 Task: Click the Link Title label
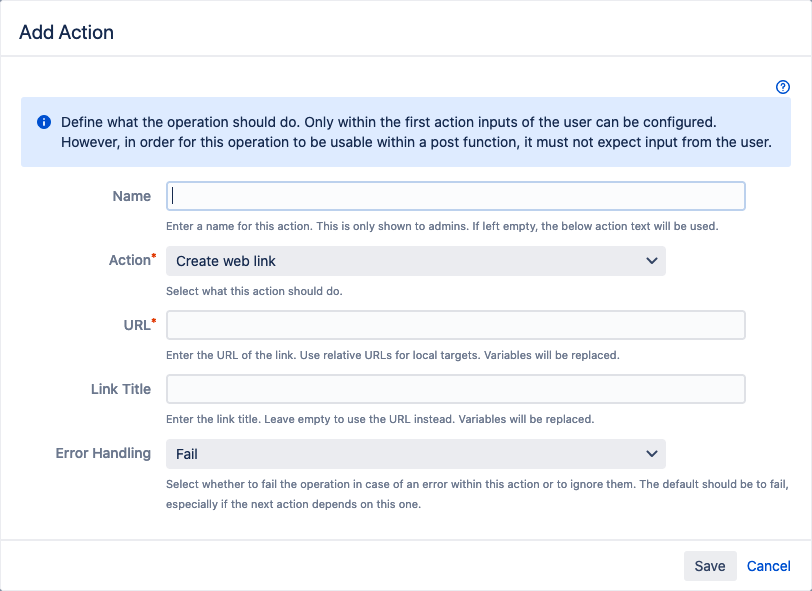121,389
